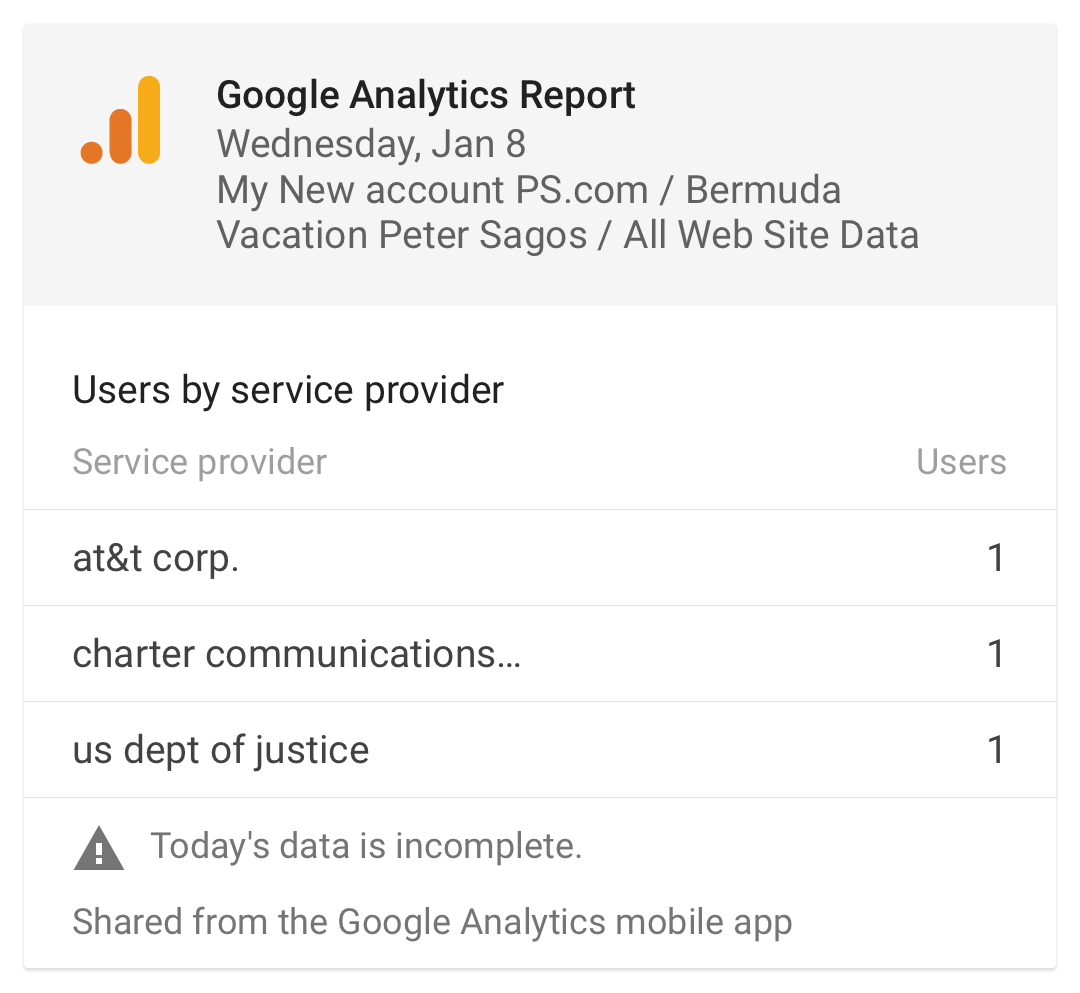This screenshot has width=1080, height=993.
Task: Click the gray report header card area
Action: coord(540,165)
